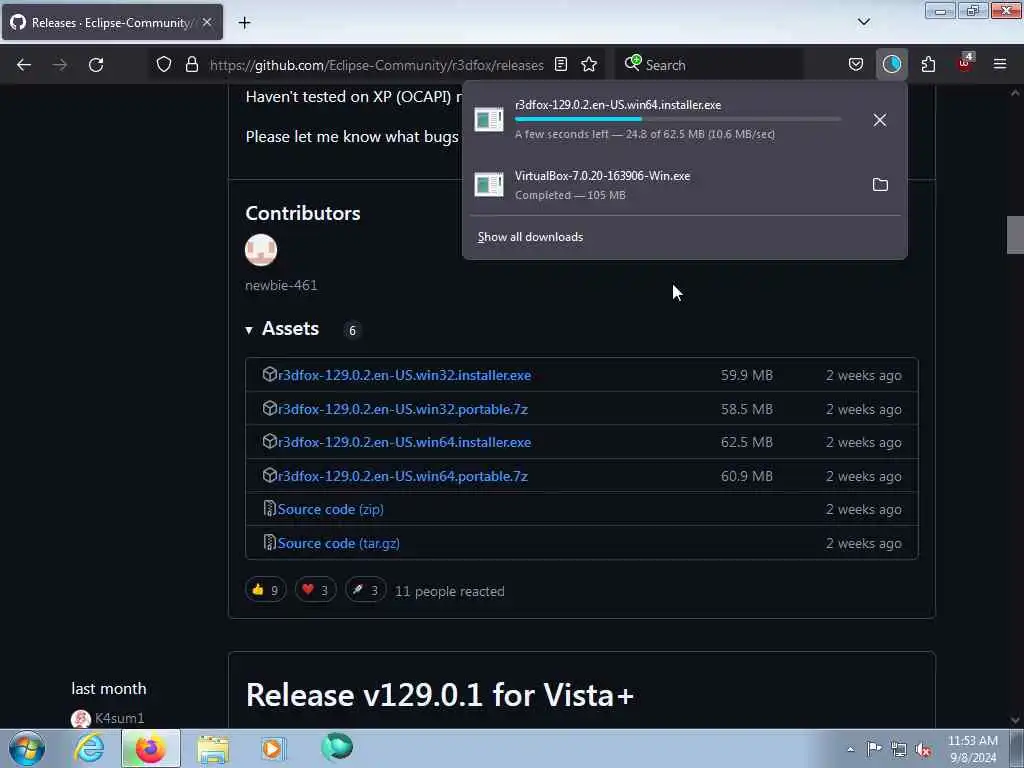Click the muted volume tray icon
Screen dimensions: 1024x768
point(923,750)
